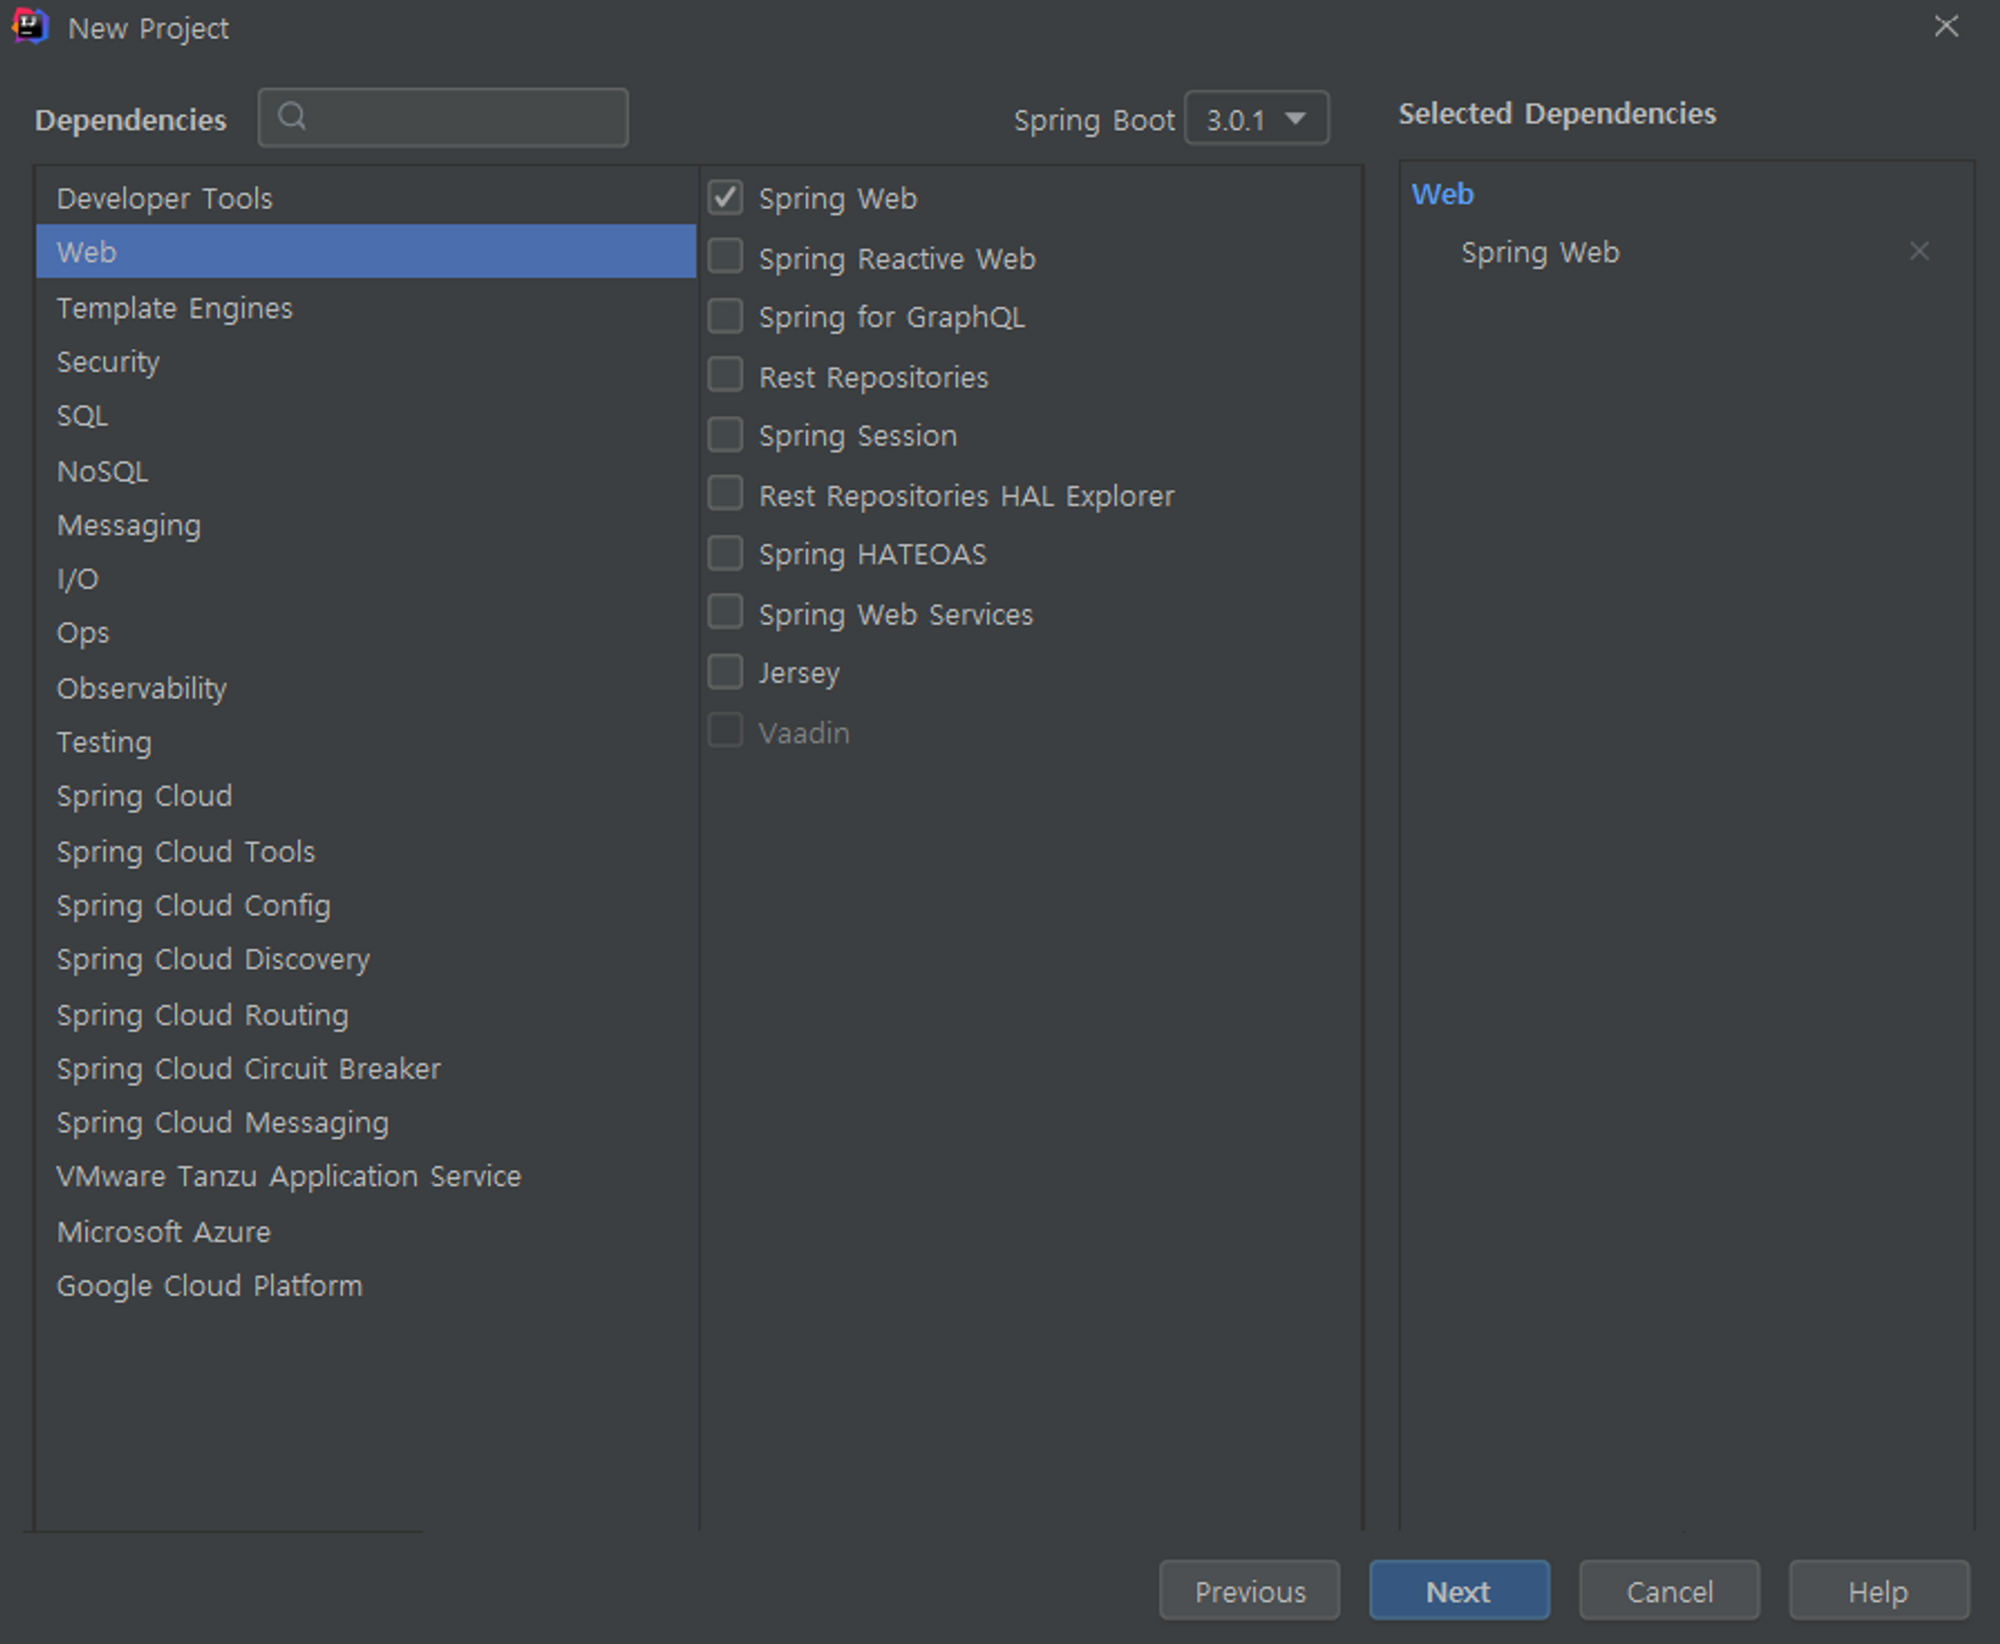The height and width of the screenshot is (1644, 2000).
Task: Click the IntelliJ IDEA logo icon
Action: point(30,27)
